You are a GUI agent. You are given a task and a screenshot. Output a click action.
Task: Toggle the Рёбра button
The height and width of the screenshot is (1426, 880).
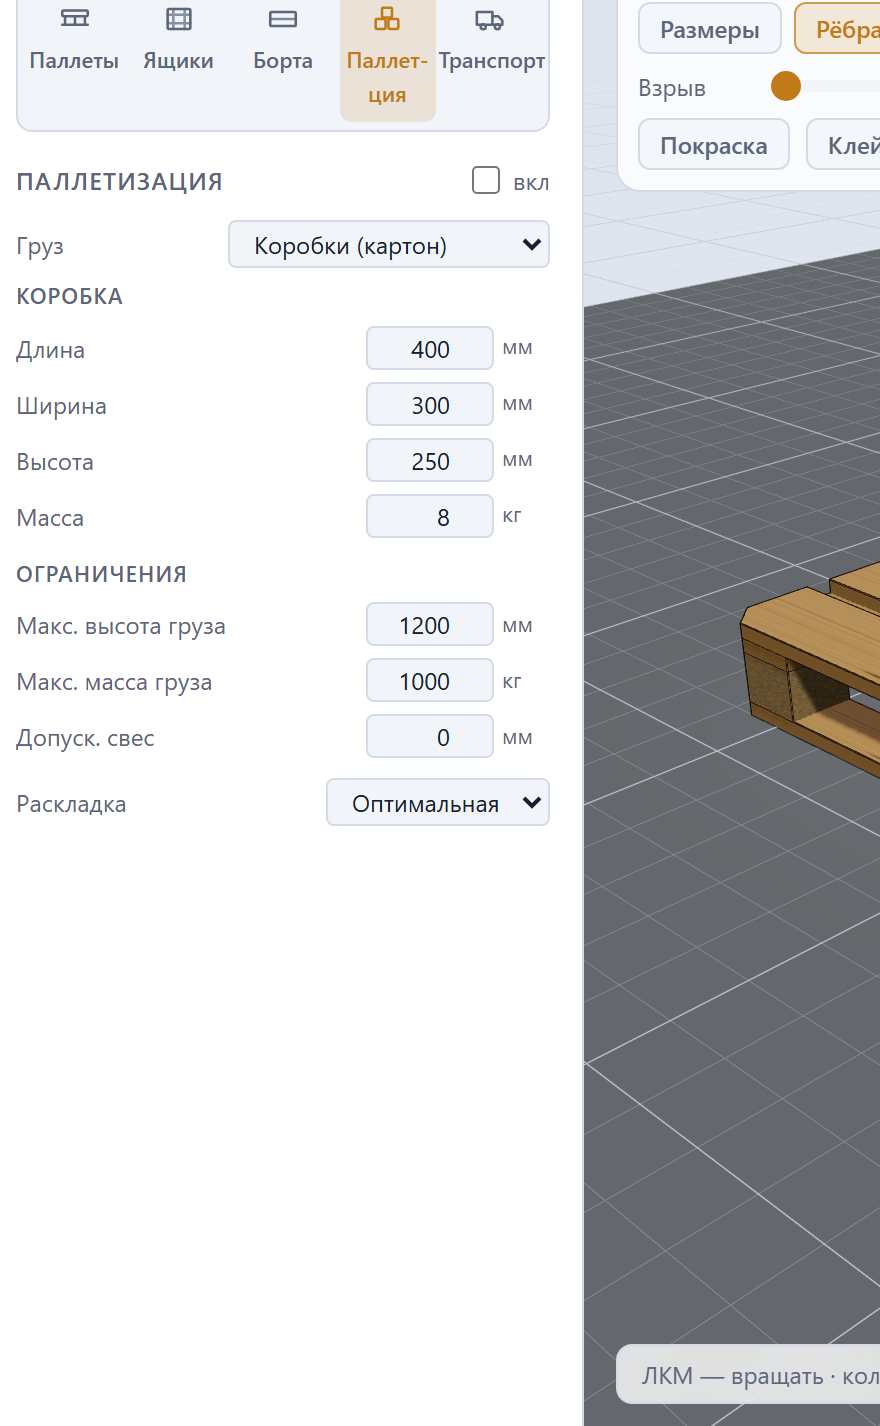tap(838, 29)
